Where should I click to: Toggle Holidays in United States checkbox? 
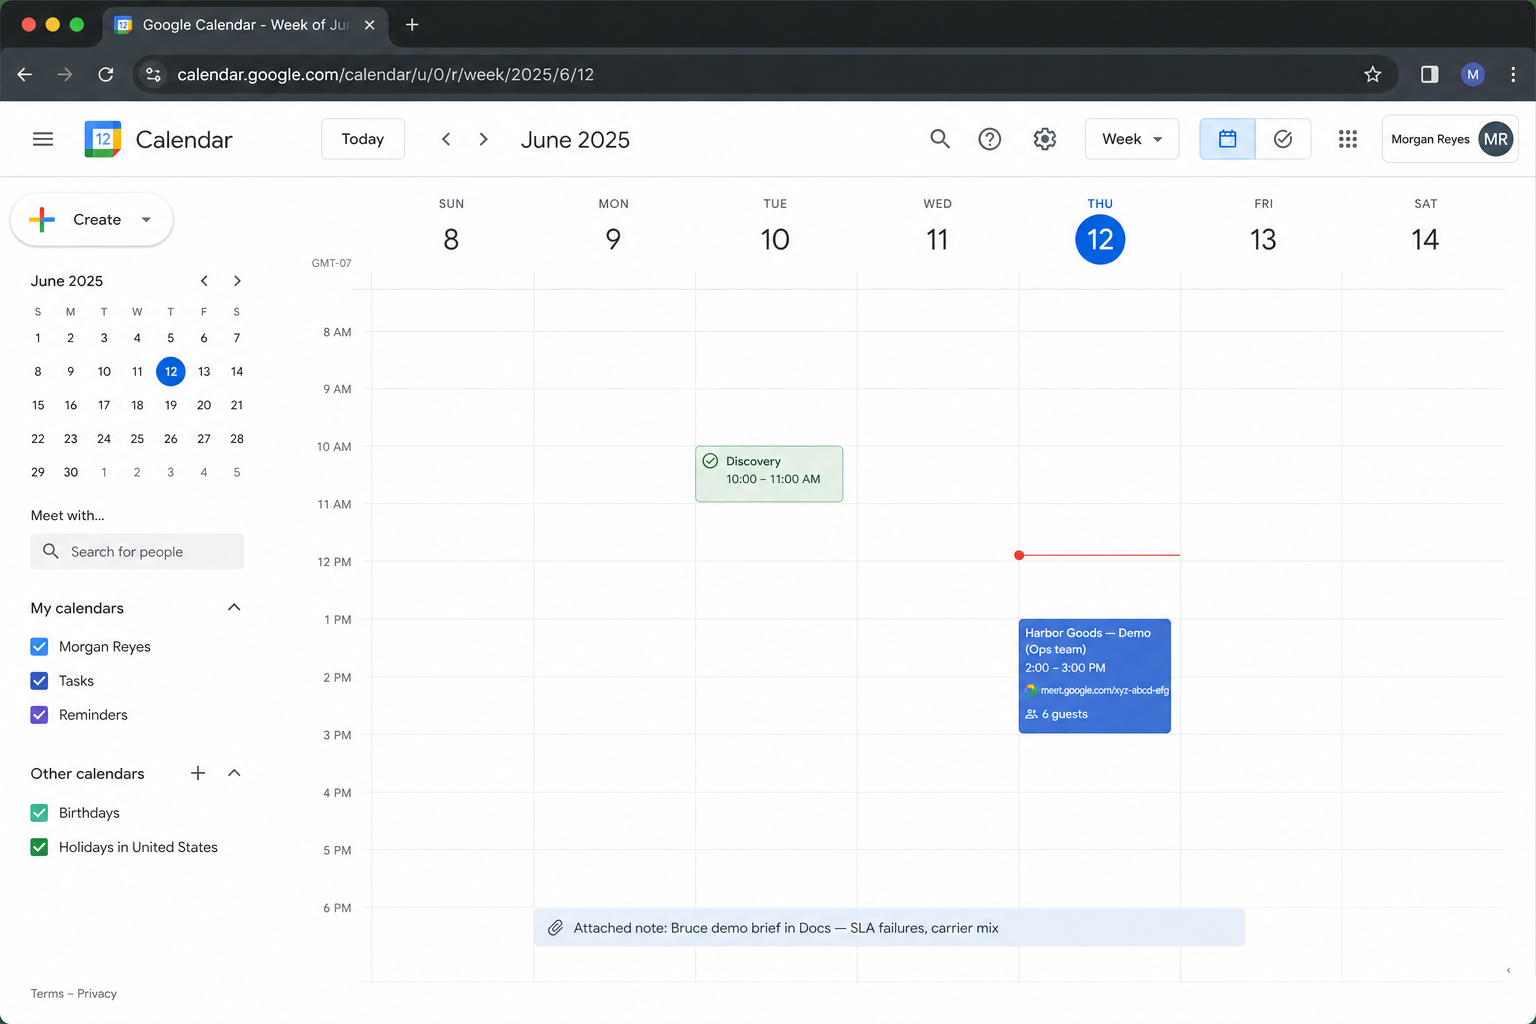[x=39, y=847]
